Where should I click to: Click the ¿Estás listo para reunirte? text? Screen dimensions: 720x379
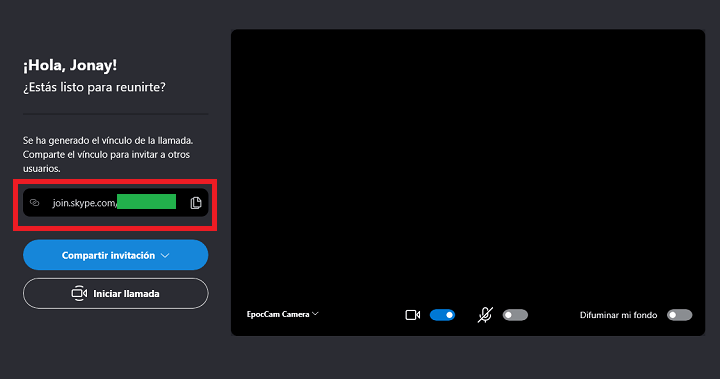[x=94, y=87]
